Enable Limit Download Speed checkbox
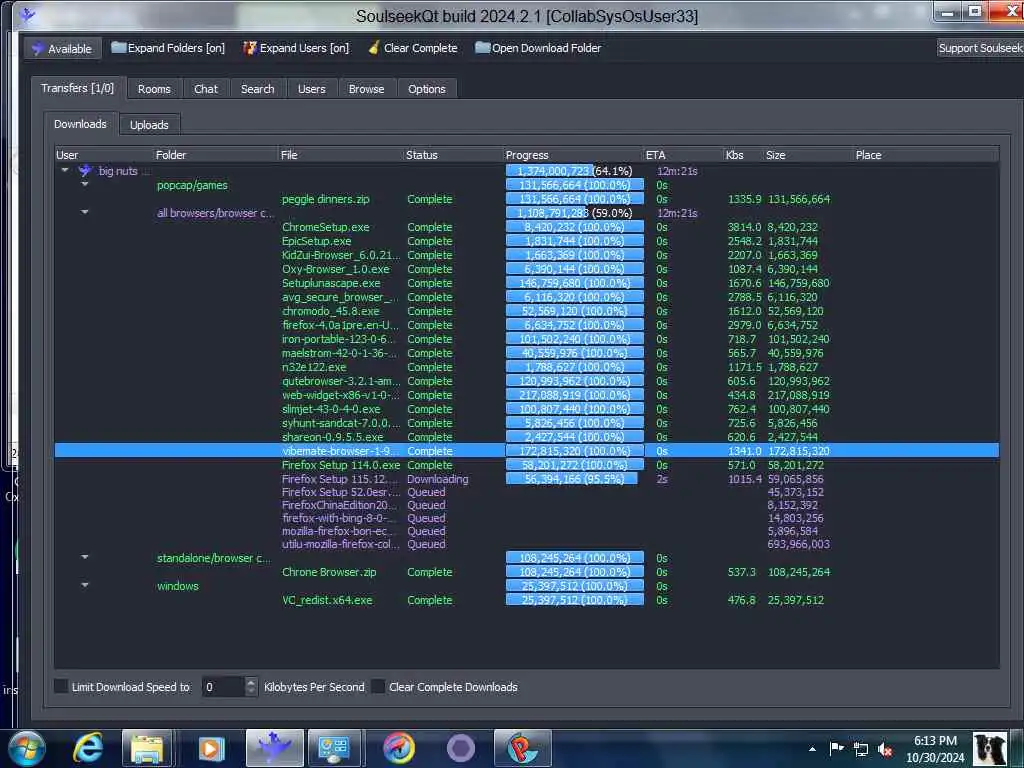 61,686
